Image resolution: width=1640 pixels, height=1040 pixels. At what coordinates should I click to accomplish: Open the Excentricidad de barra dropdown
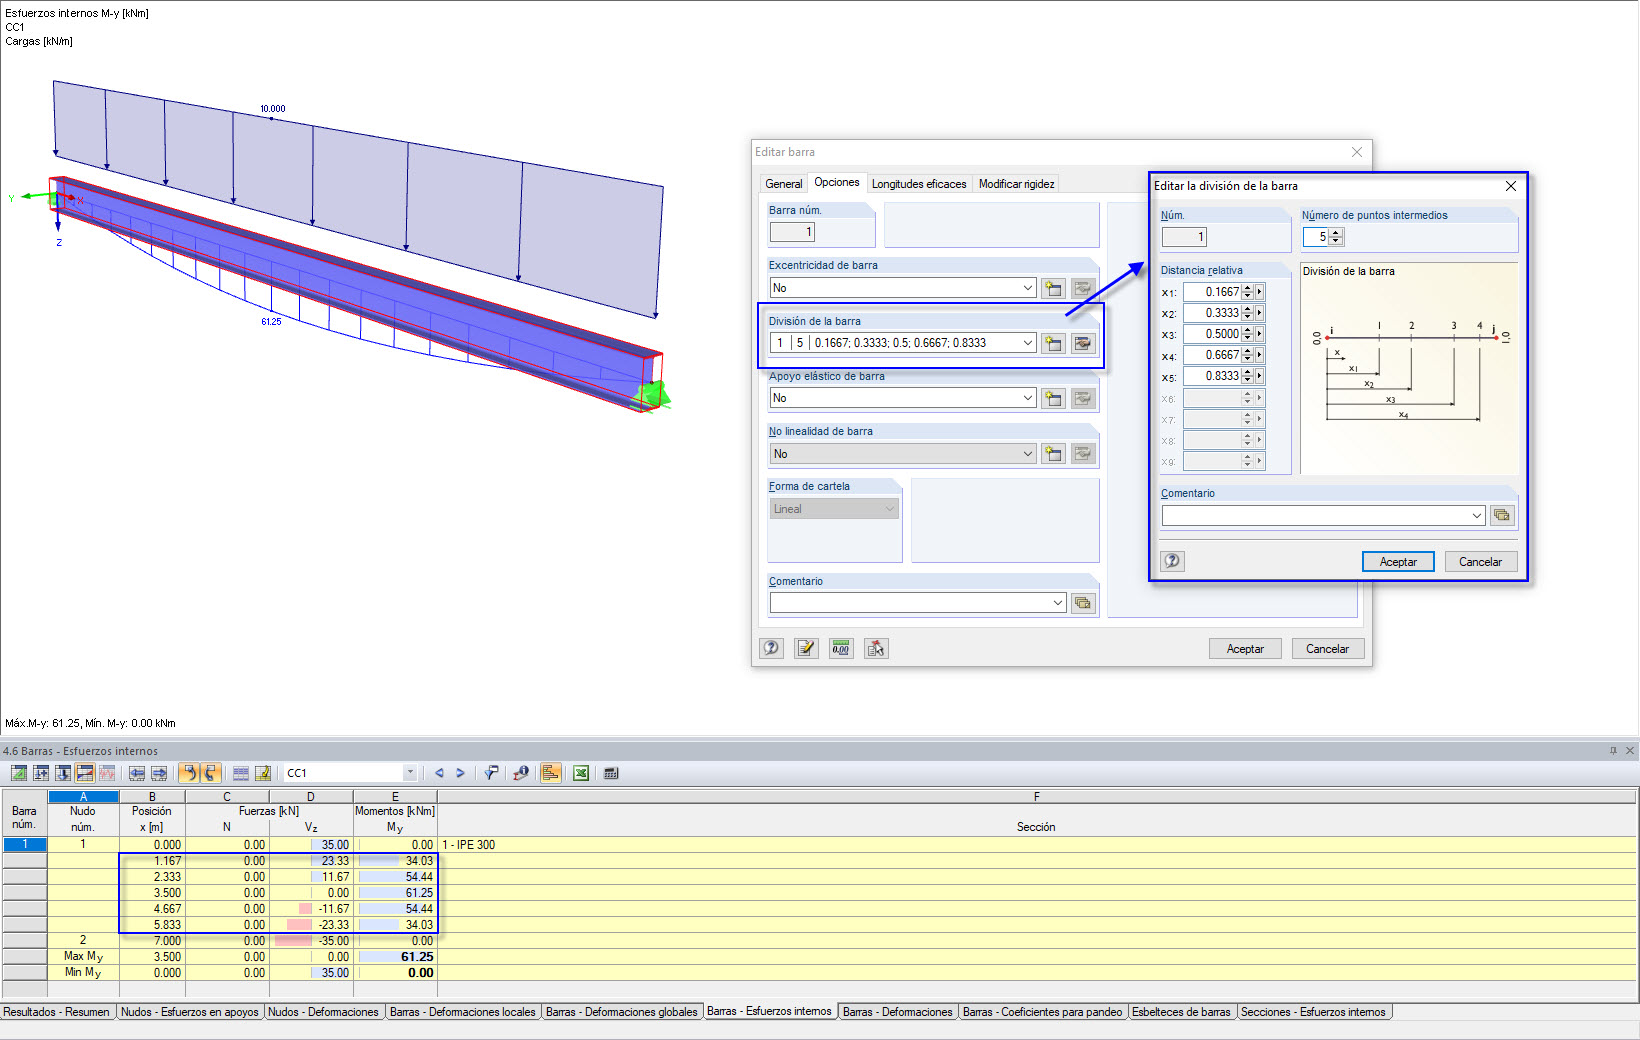tap(1027, 288)
